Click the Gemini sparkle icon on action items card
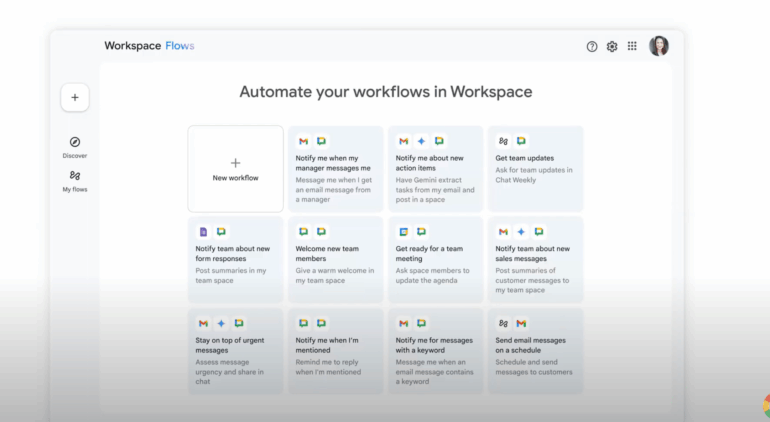This screenshot has height=422, width=770. tap(422, 141)
